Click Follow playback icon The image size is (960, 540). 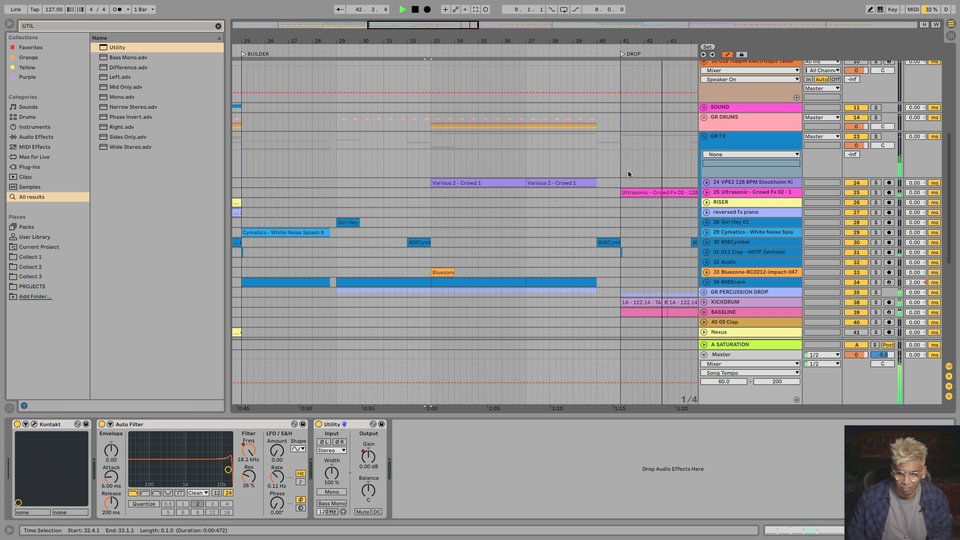(339, 9)
